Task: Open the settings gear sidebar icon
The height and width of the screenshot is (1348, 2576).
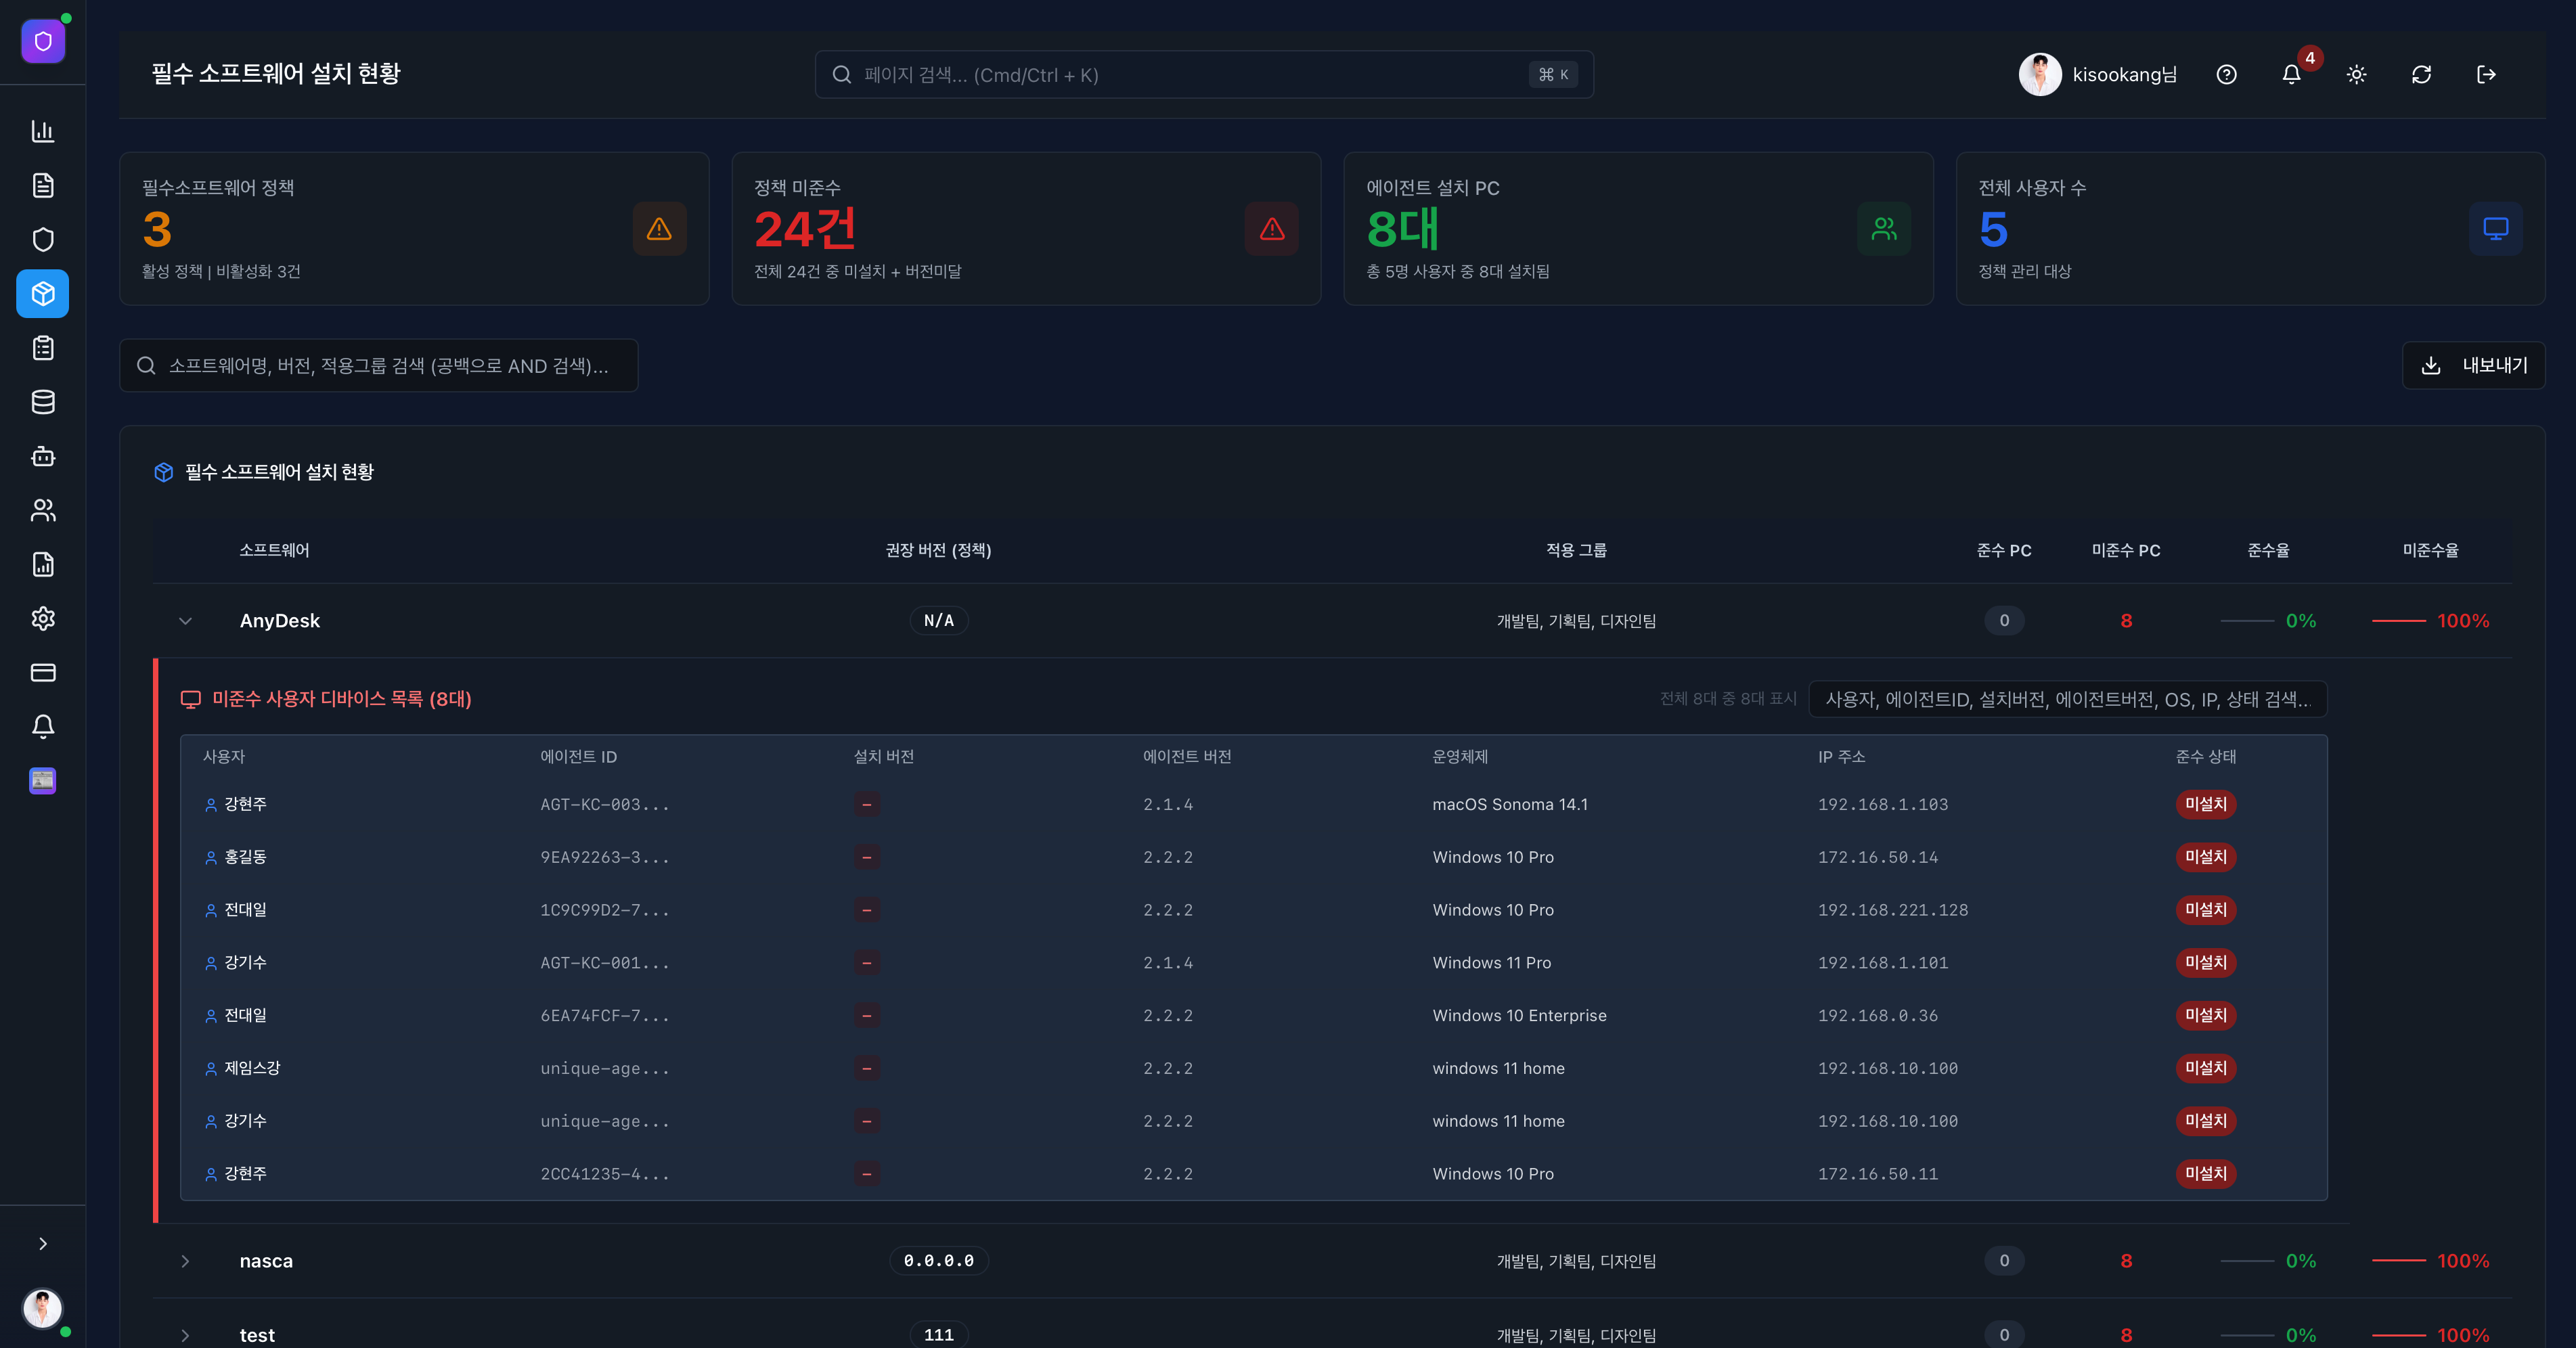Action: 43,618
